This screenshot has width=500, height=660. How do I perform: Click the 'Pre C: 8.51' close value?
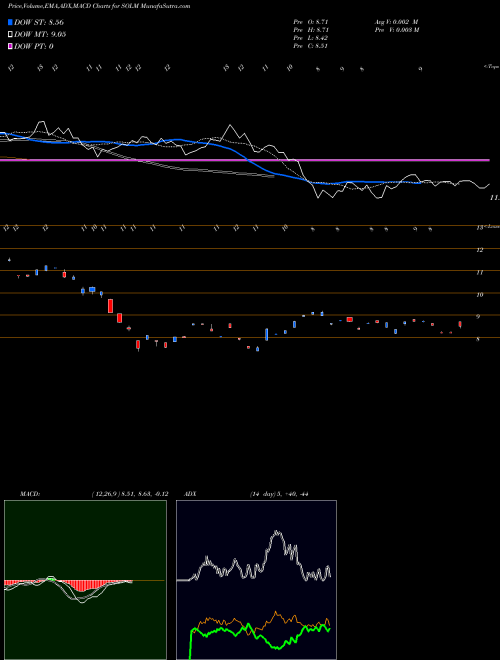tap(311, 46)
